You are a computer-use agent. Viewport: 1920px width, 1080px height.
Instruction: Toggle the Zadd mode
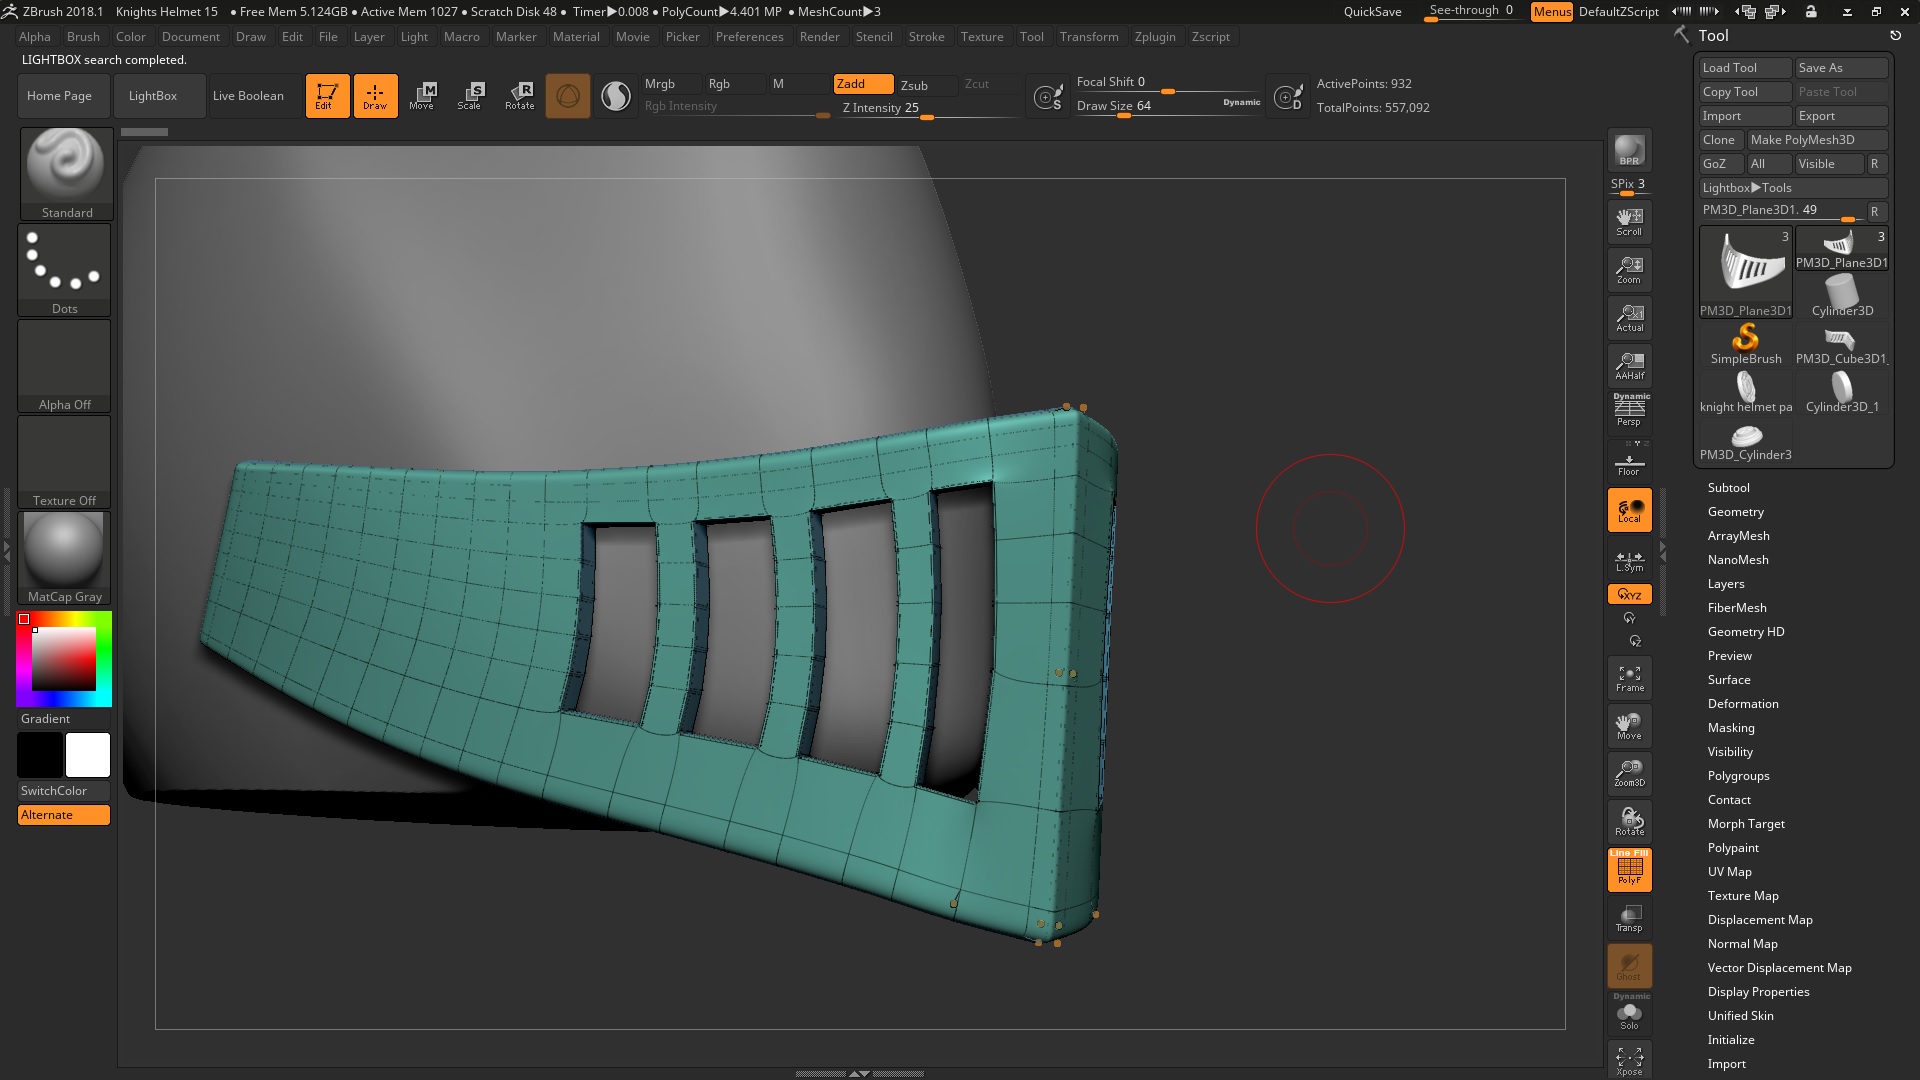[x=863, y=84]
